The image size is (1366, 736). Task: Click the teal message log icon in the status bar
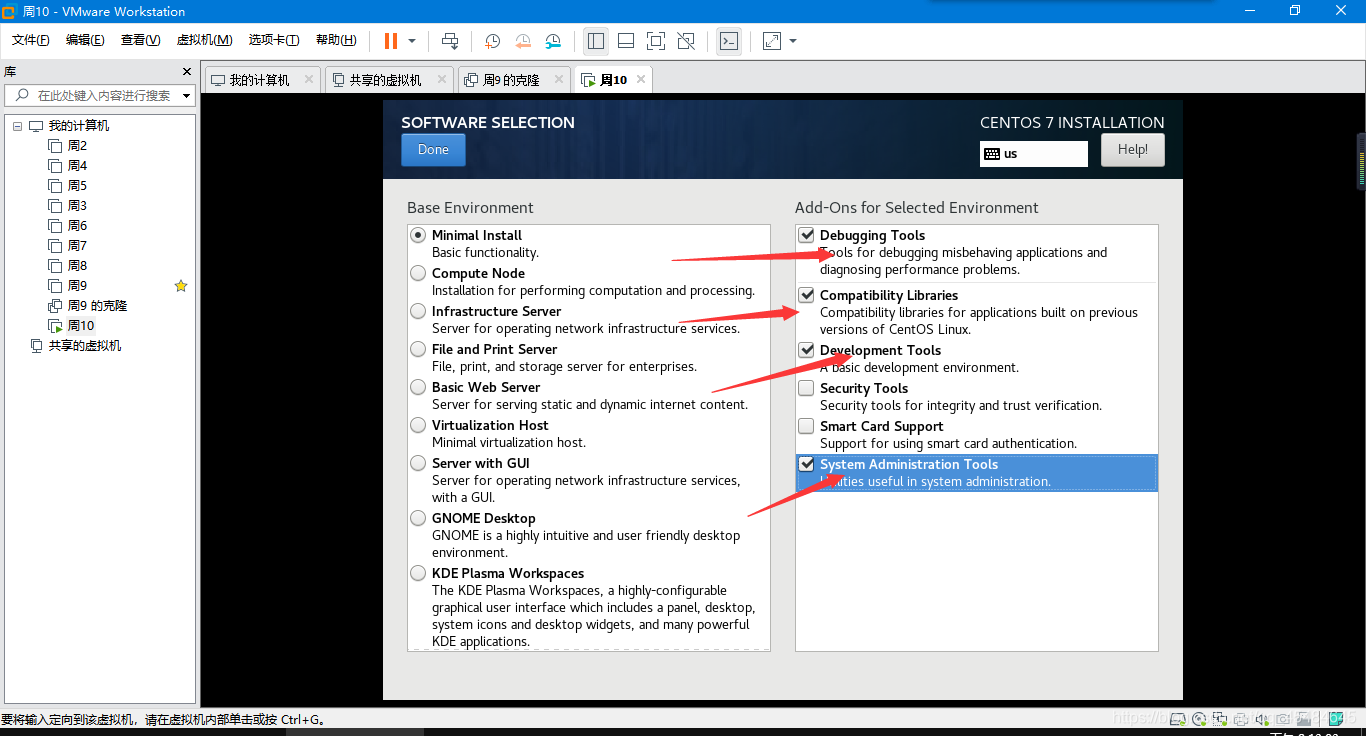point(1337,718)
